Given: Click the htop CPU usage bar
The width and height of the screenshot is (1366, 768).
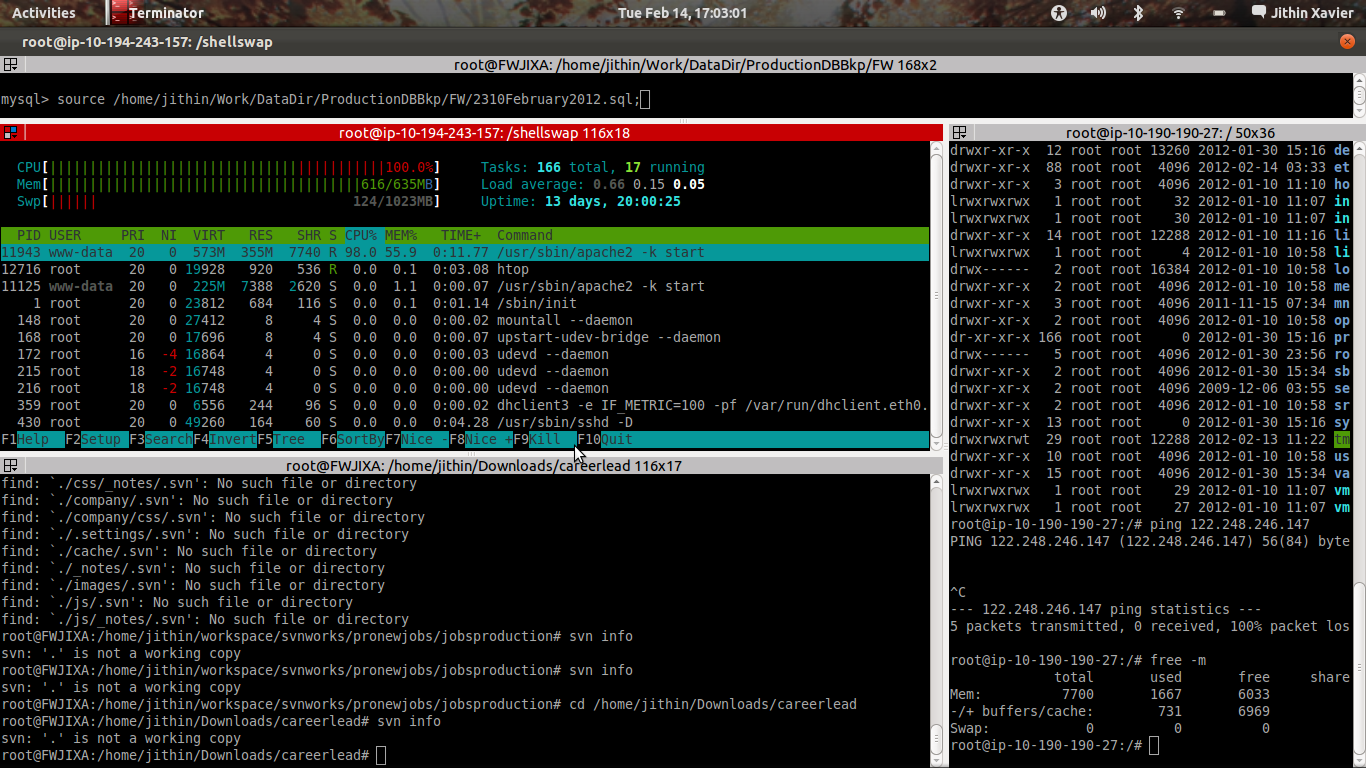Looking at the screenshot, I should click(228, 167).
